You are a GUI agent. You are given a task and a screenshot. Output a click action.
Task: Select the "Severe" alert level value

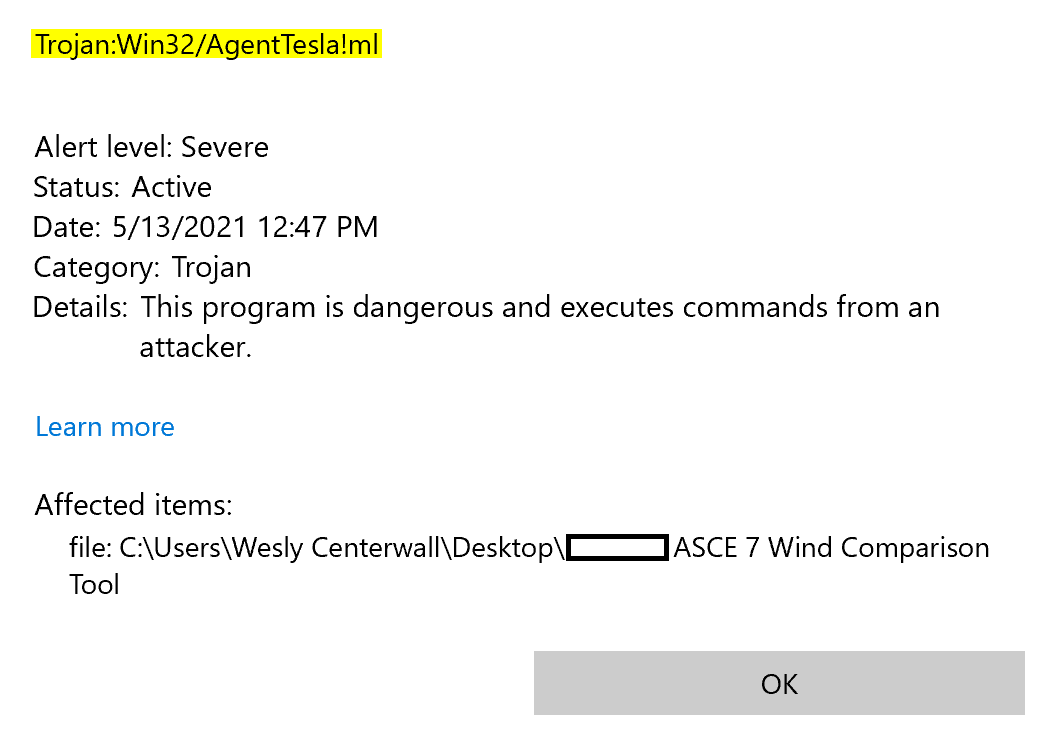point(225,148)
